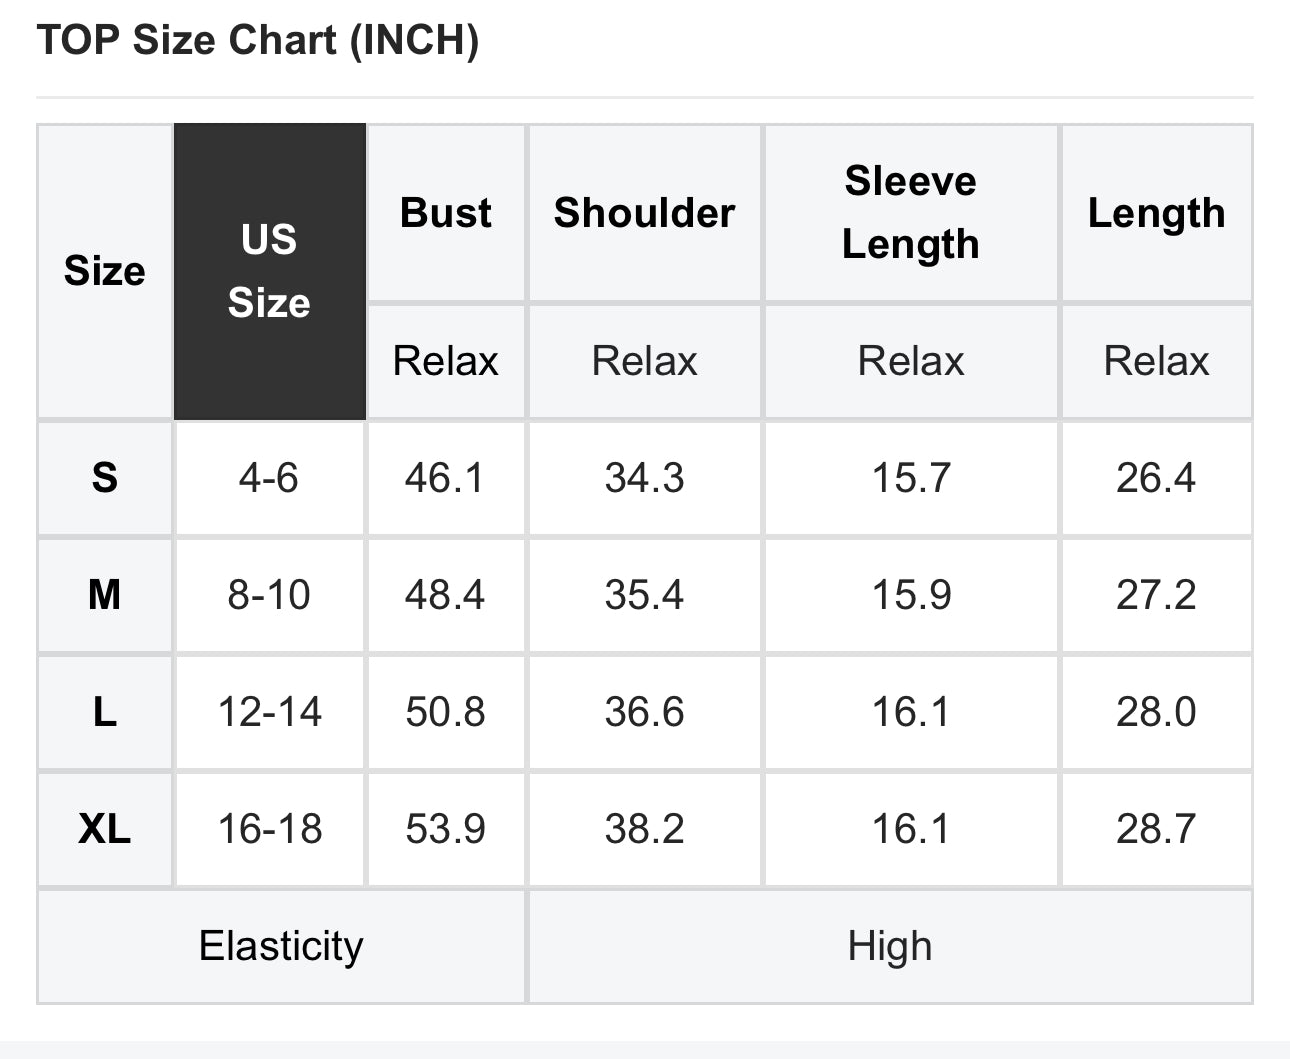Select the S size row label
This screenshot has width=1290, height=1059.
[105, 478]
